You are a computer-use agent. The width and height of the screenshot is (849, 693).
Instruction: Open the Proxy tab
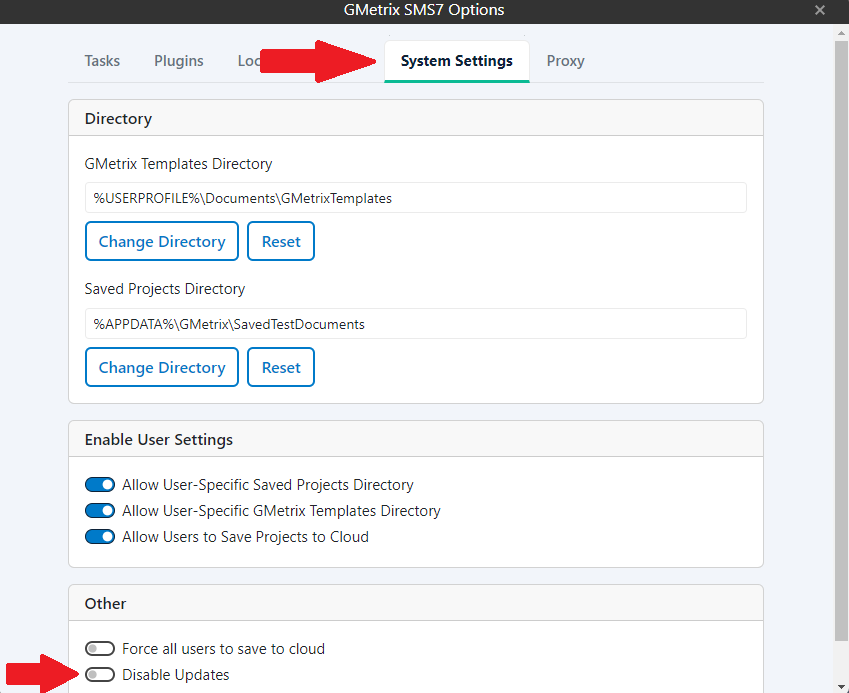[x=565, y=61]
